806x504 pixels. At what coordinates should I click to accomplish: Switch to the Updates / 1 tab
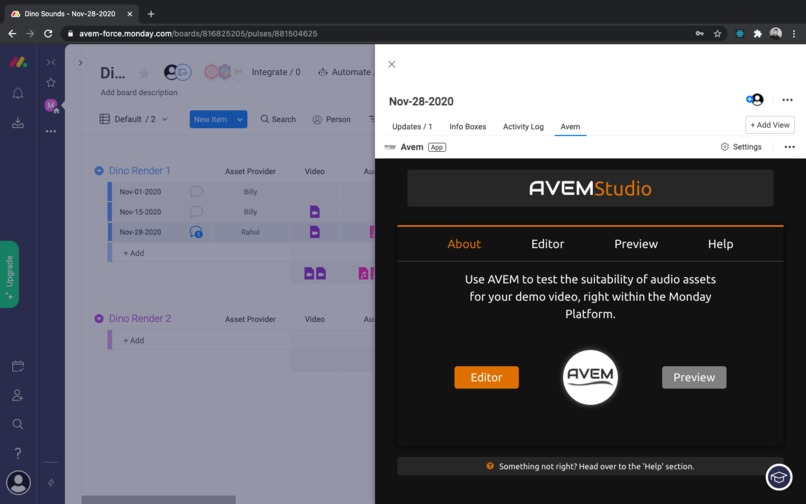click(x=412, y=127)
